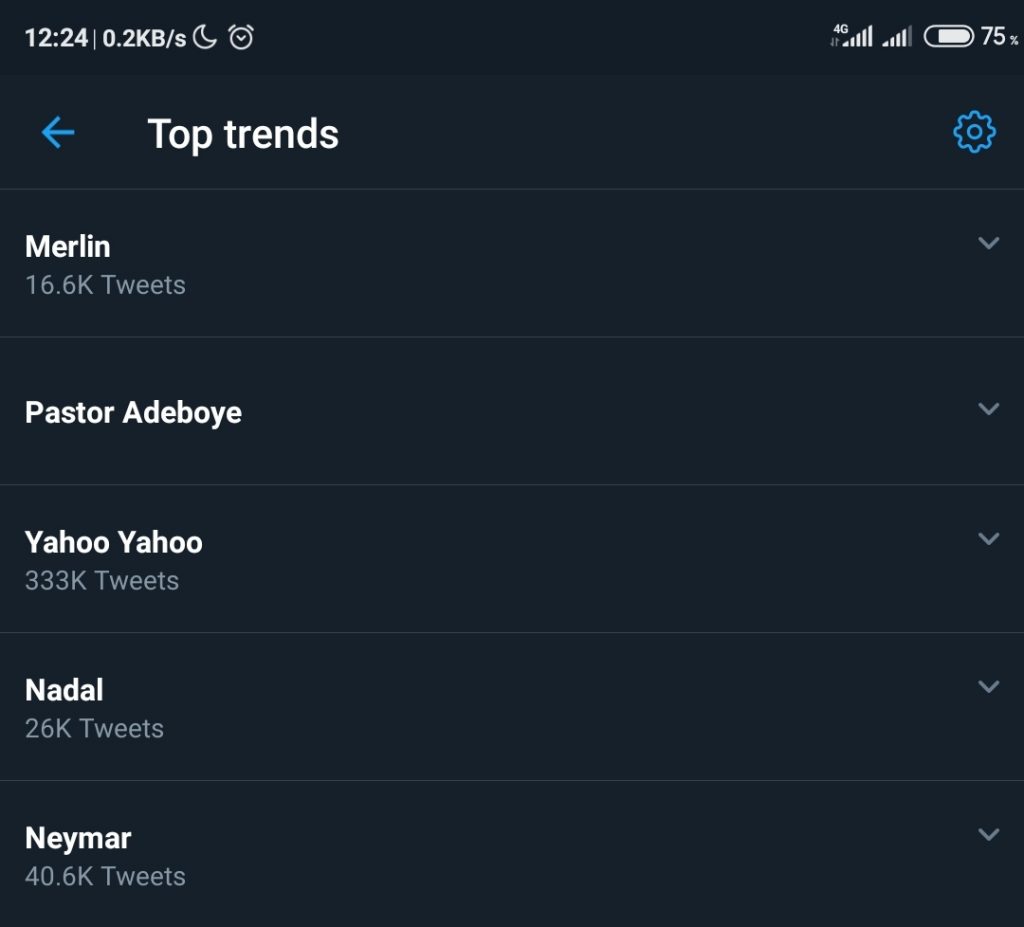Screen dimensions: 1024x927
Task: View the Neymar trending topic
Action: pos(78,838)
